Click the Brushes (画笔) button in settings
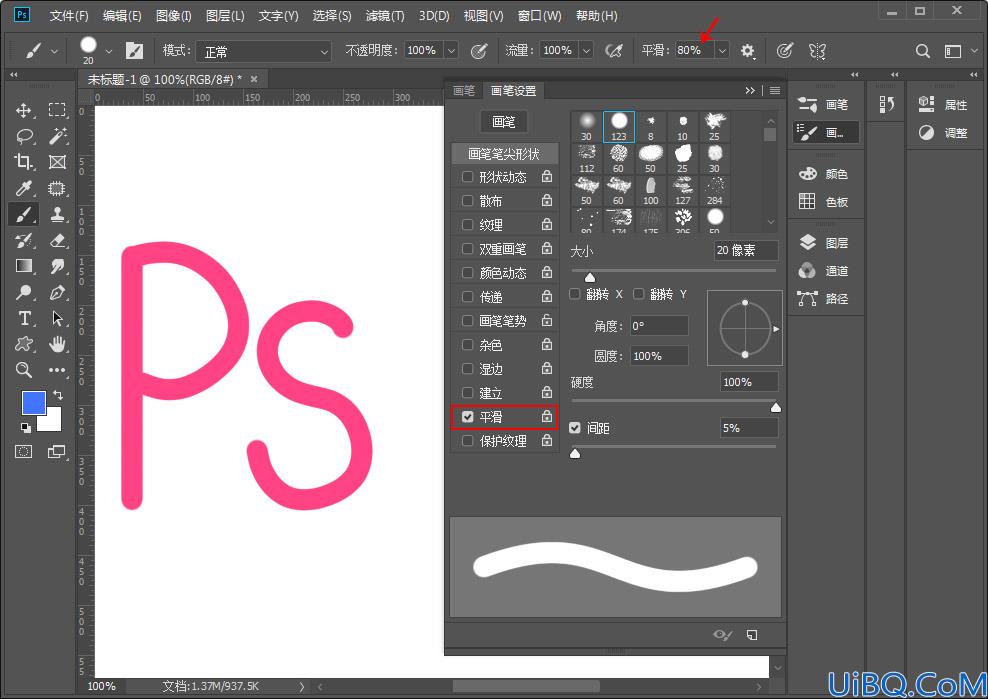The image size is (988, 699). (x=503, y=122)
